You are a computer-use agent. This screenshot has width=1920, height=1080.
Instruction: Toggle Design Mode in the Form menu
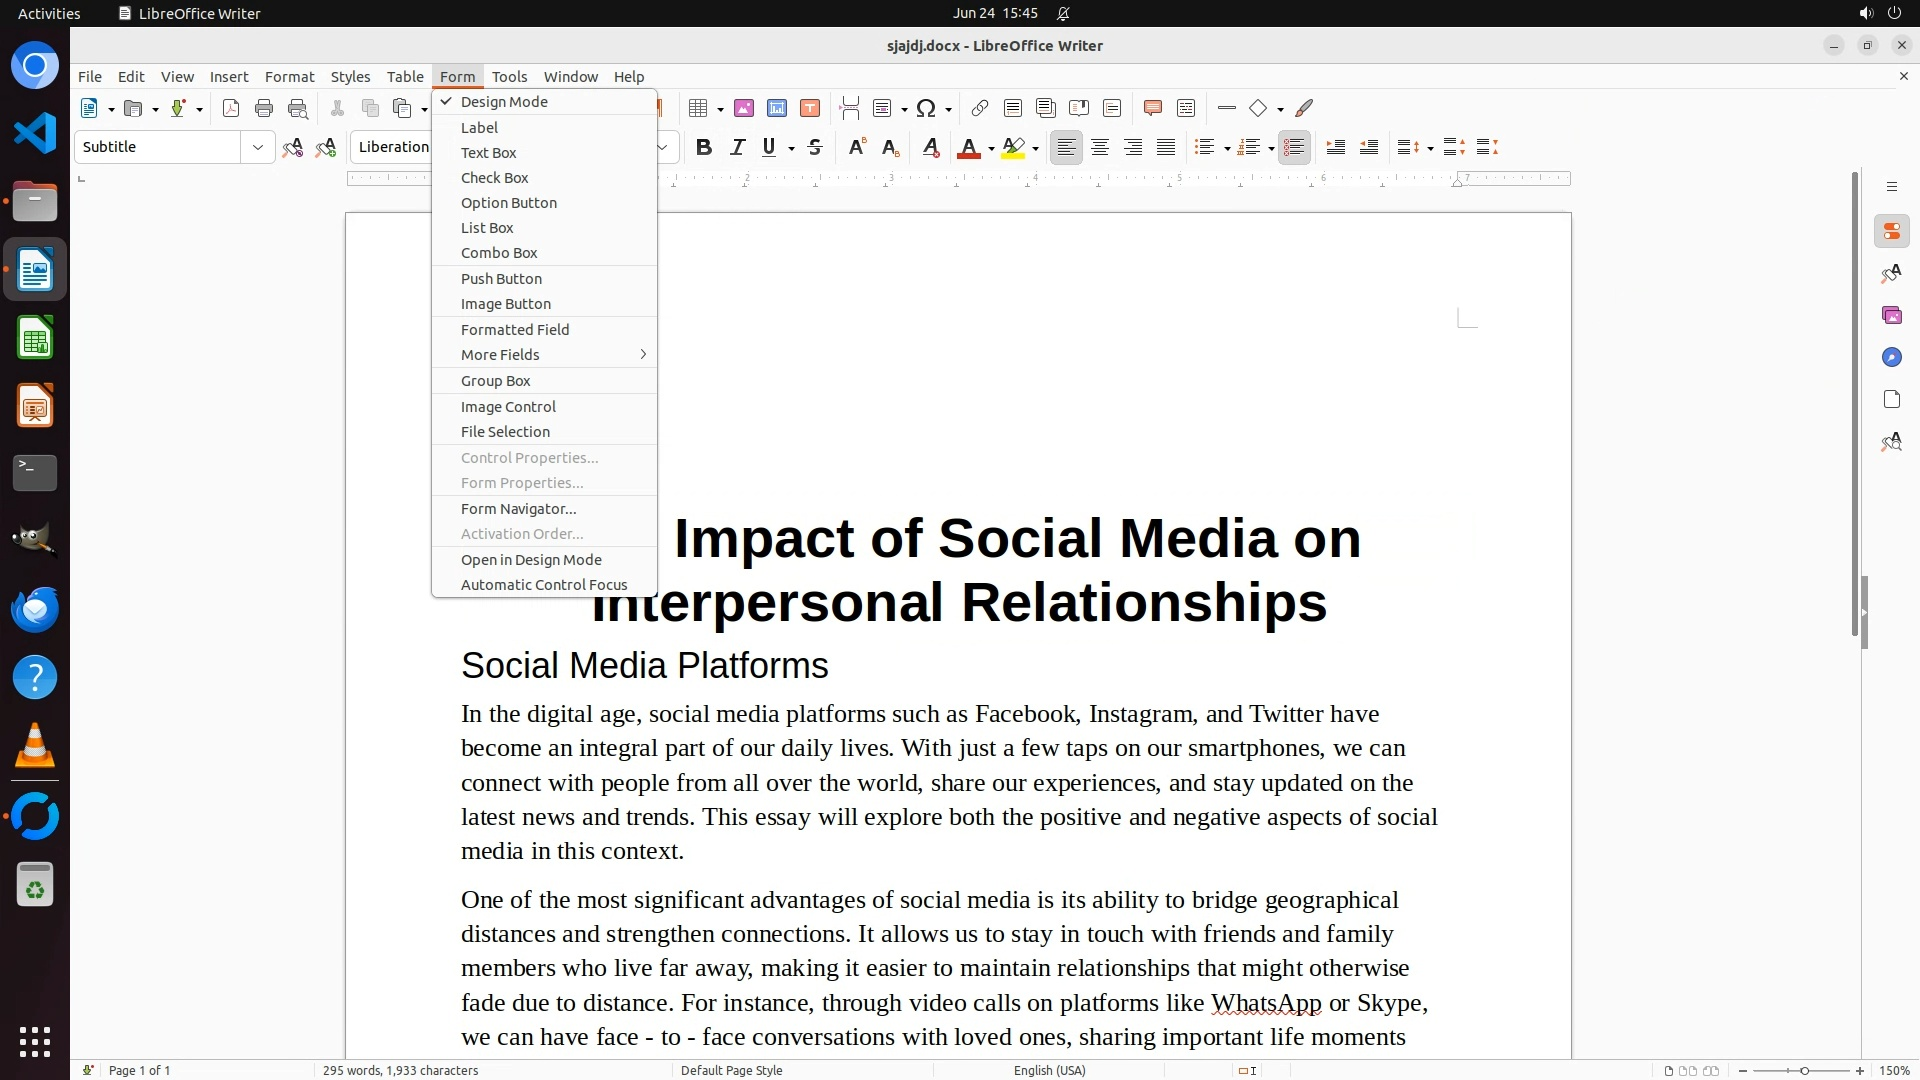tap(504, 102)
